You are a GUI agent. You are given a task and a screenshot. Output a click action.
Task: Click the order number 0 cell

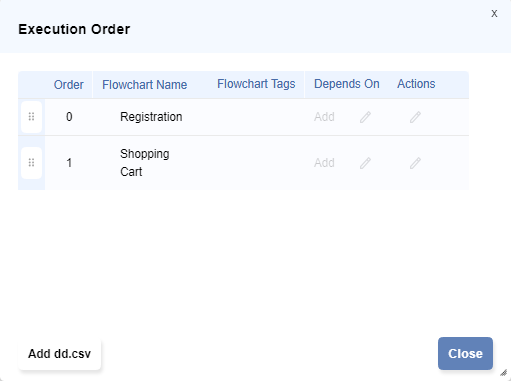69,117
